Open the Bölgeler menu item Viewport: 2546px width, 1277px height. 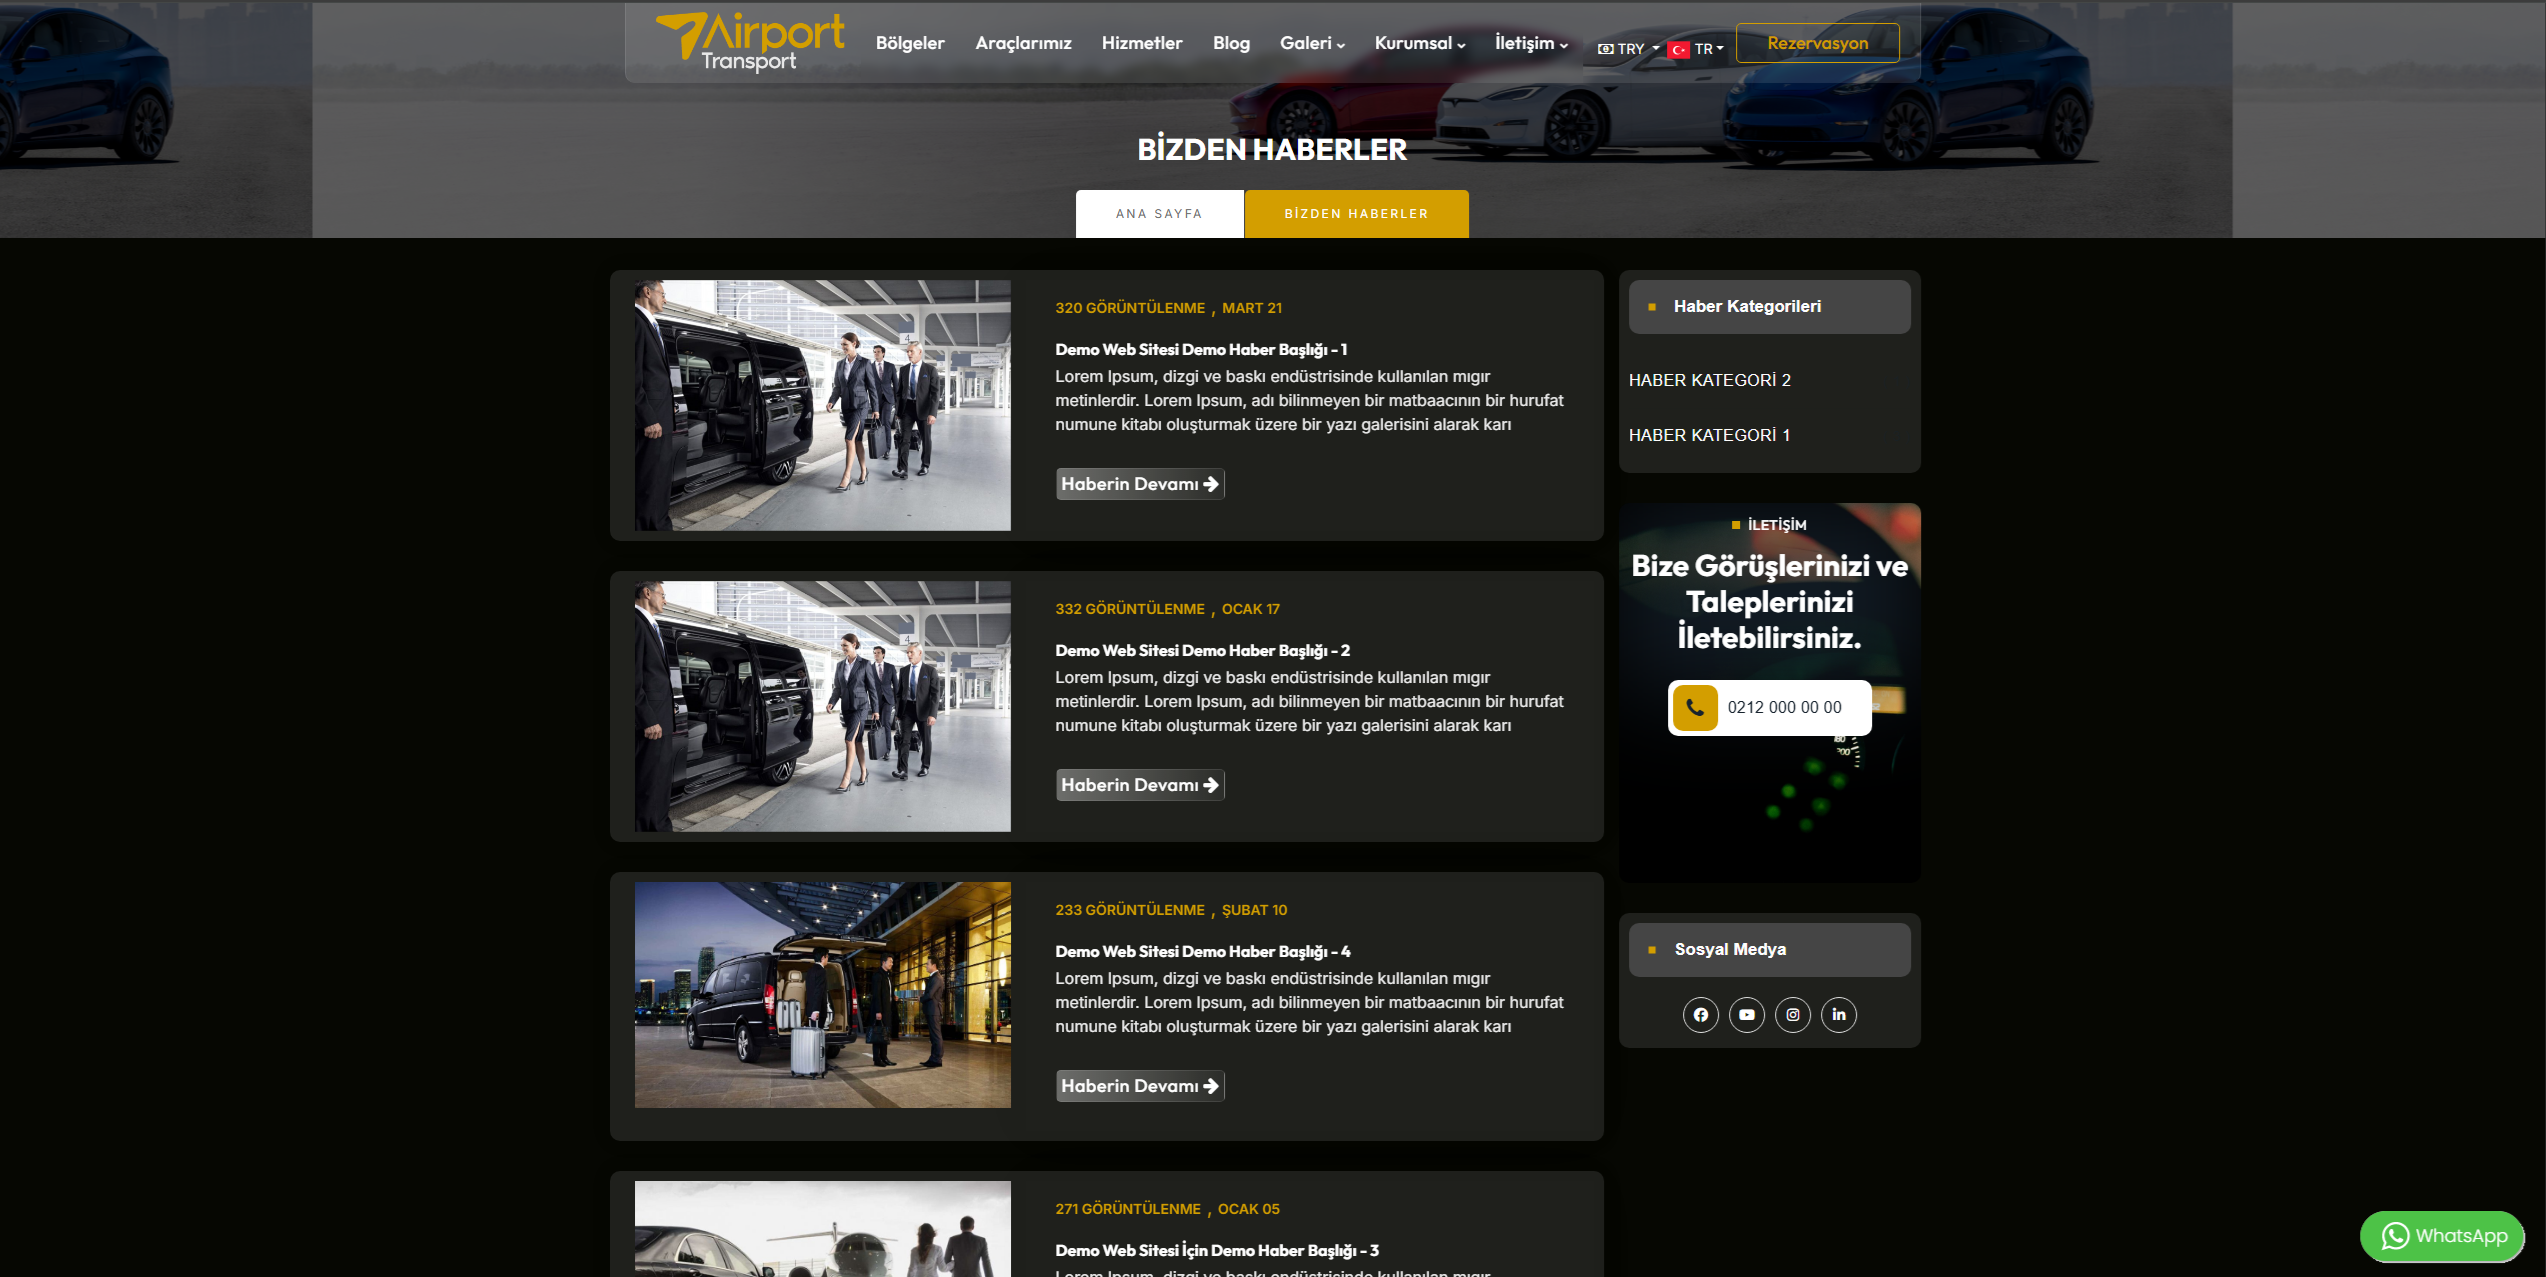pos(909,43)
